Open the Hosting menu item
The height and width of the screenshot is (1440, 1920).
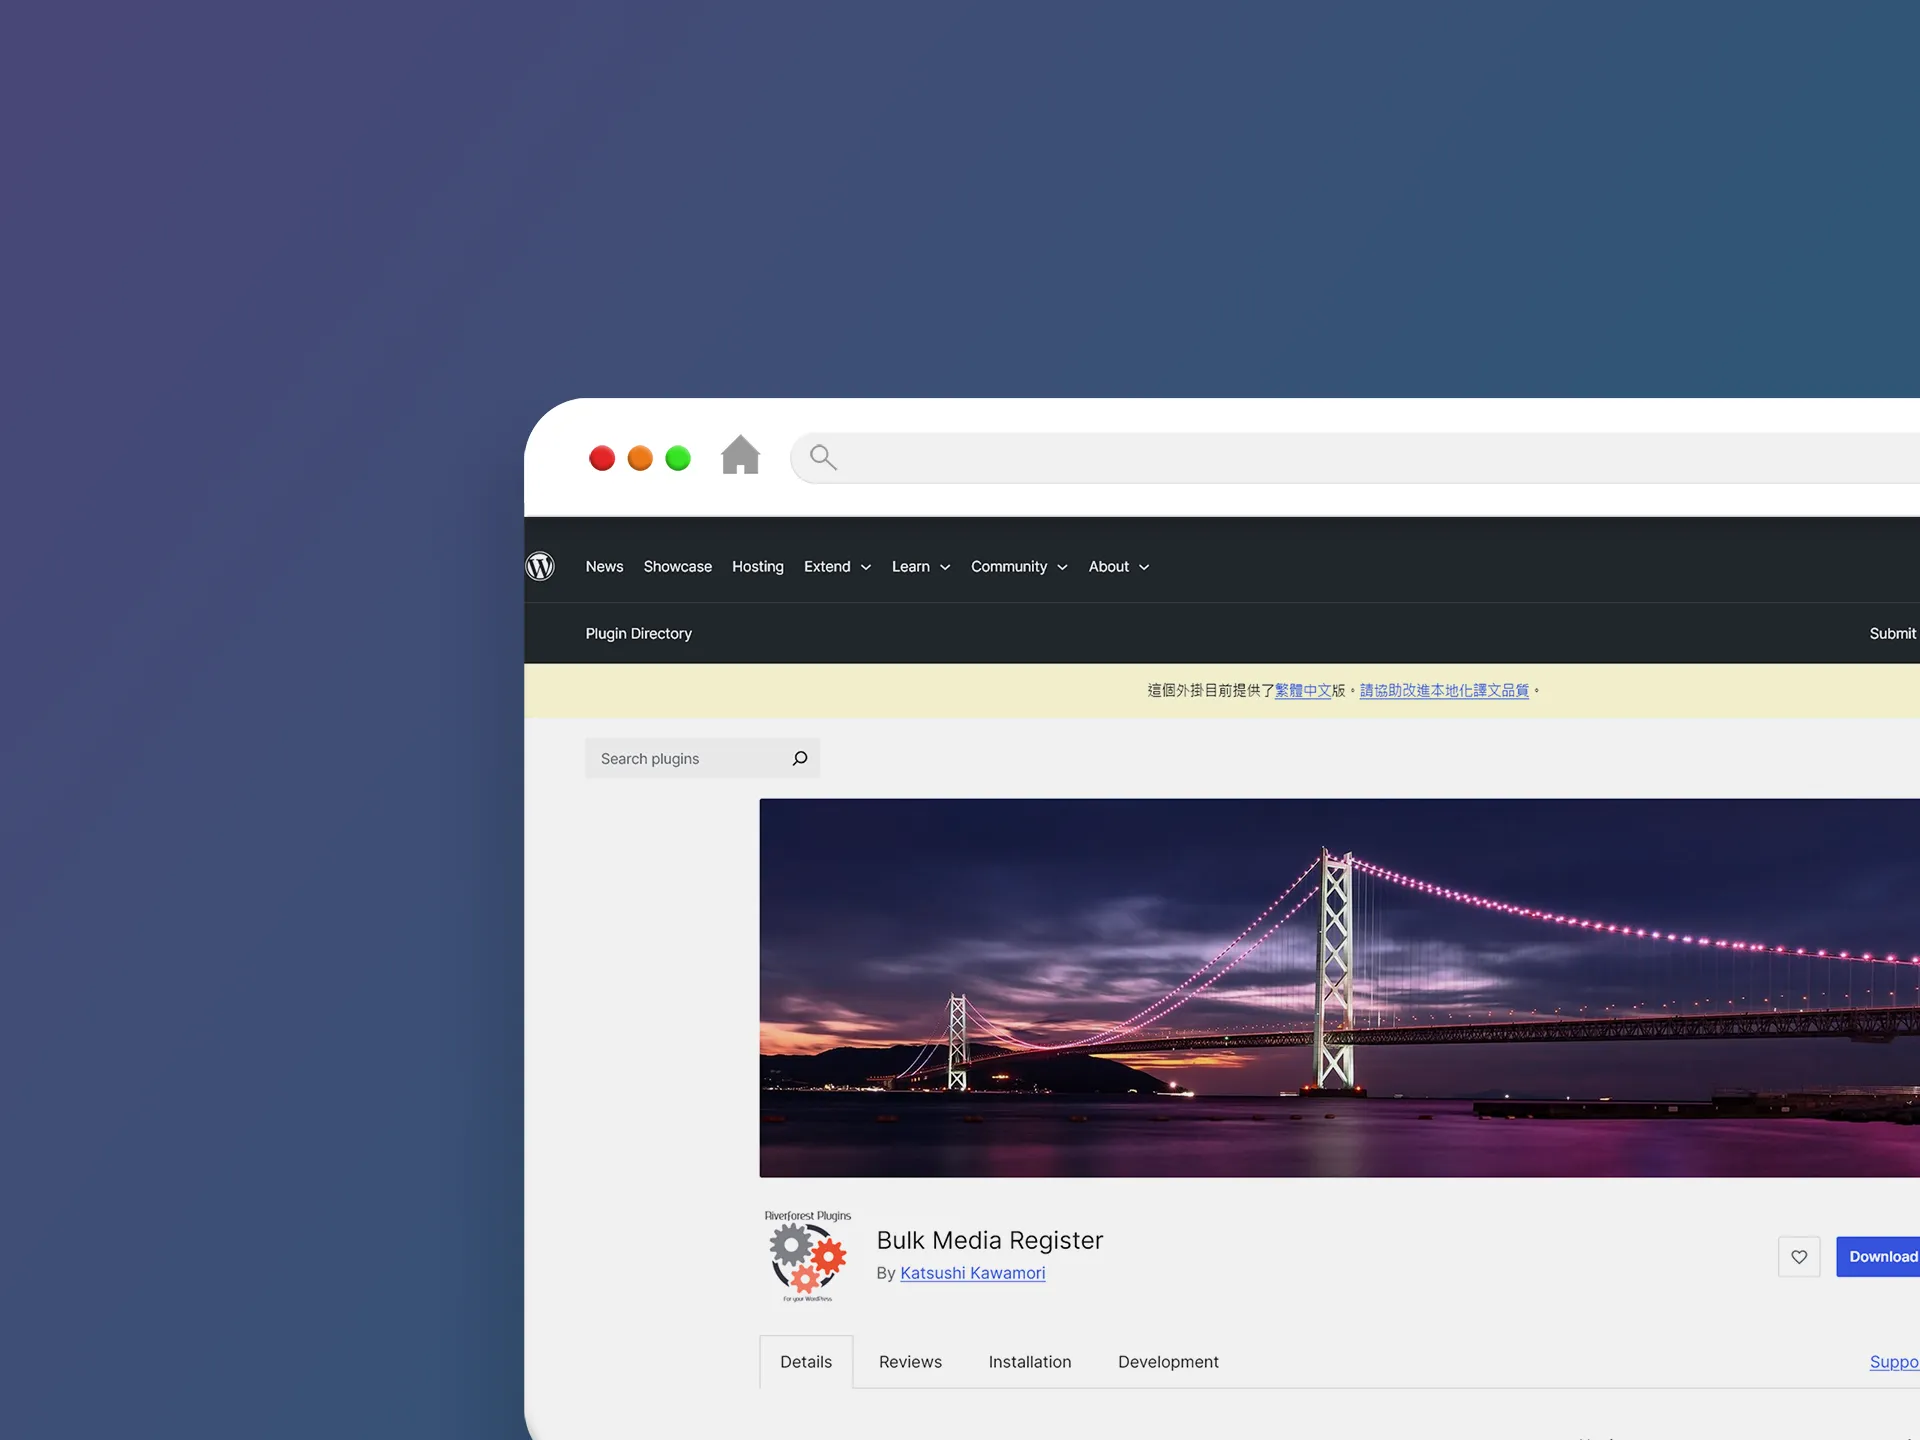758,567
